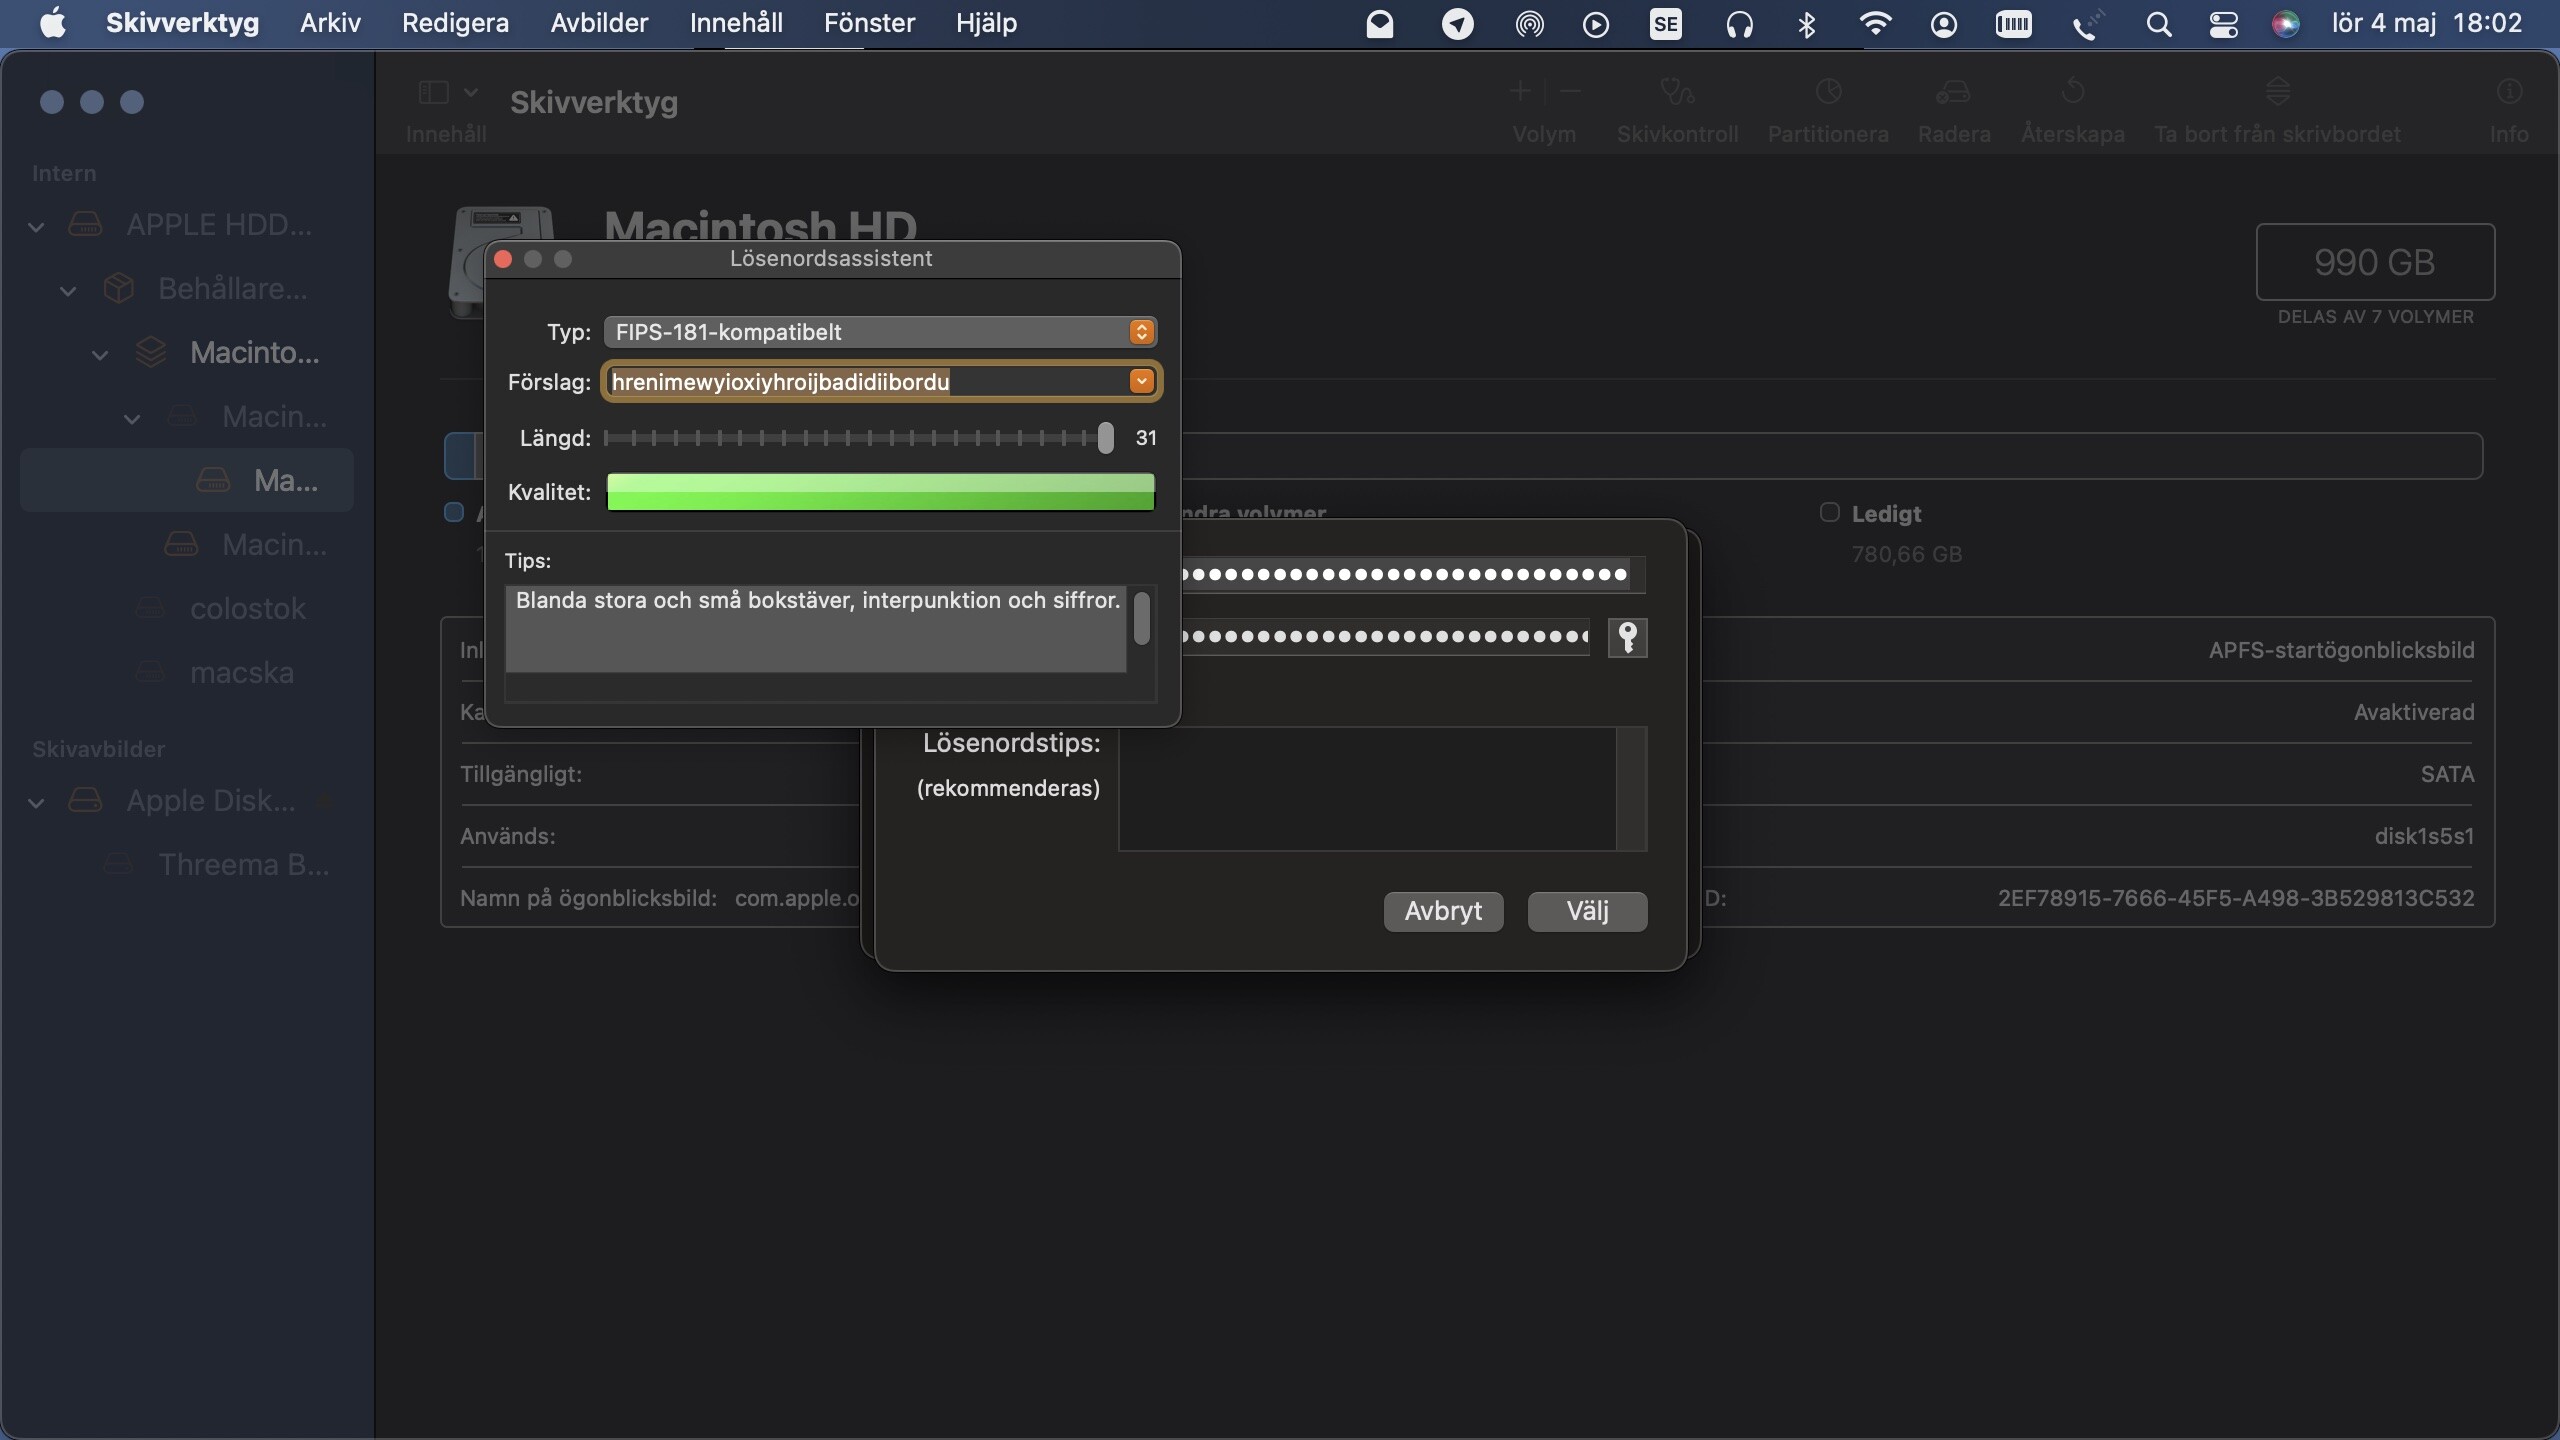
Task: Click the AirDrop-like broadcast menu bar icon
Action: pos(1529,24)
